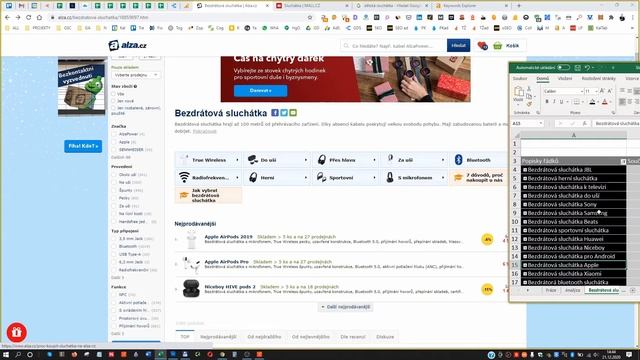
Task: Bookmark page with the star icon
Action: click(310, 18)
